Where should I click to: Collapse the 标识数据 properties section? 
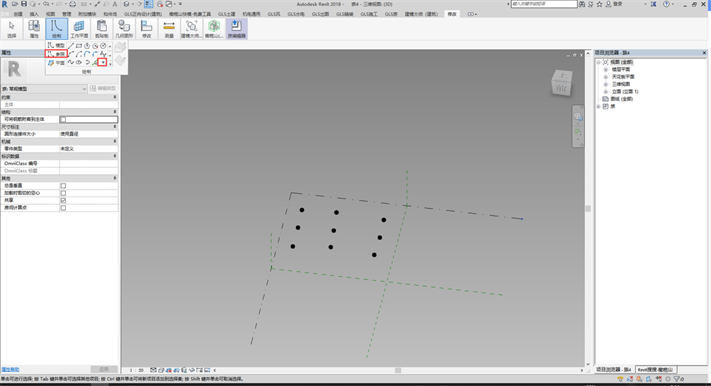point(115,156)
